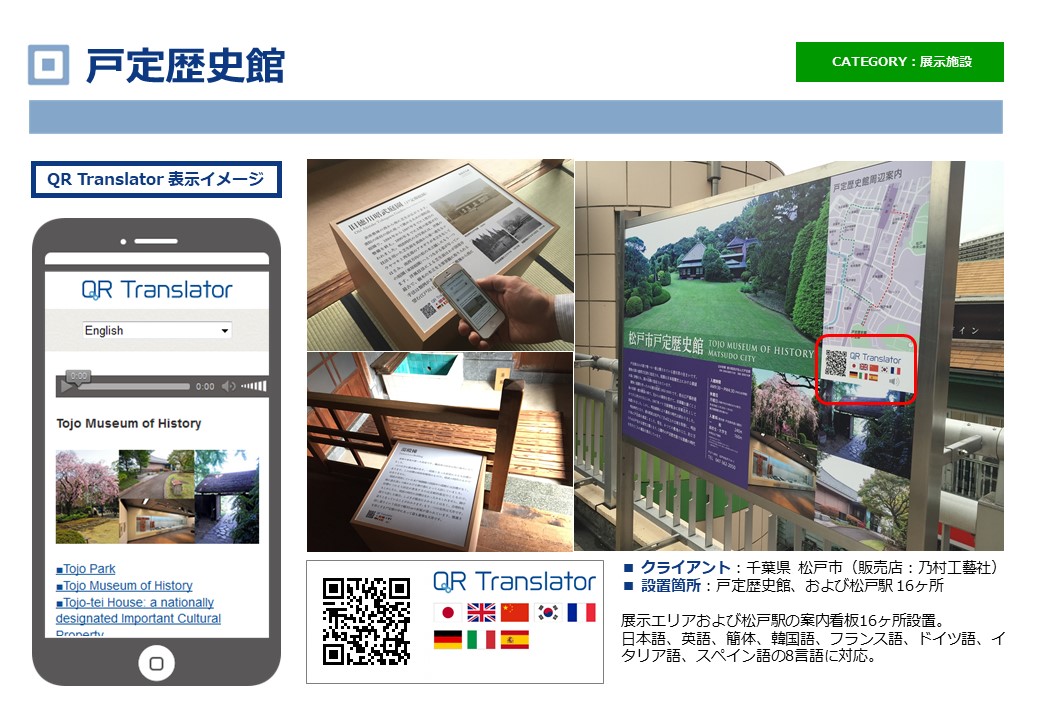Click the red-outlined QR Translator on the signboard
This screenshot has height=720, width=1040.
click(x=866, y=369)
